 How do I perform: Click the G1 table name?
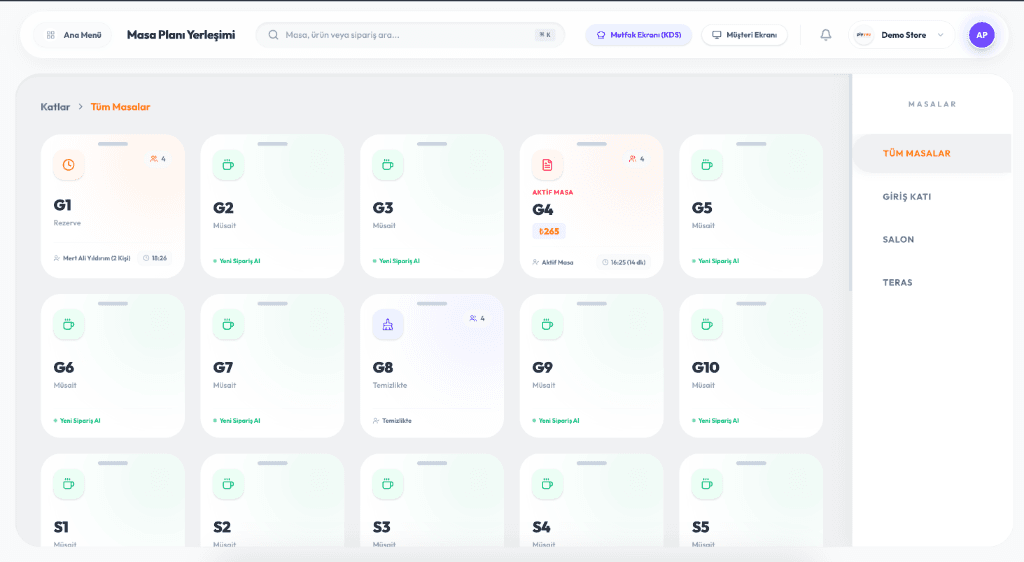point(62,206)
